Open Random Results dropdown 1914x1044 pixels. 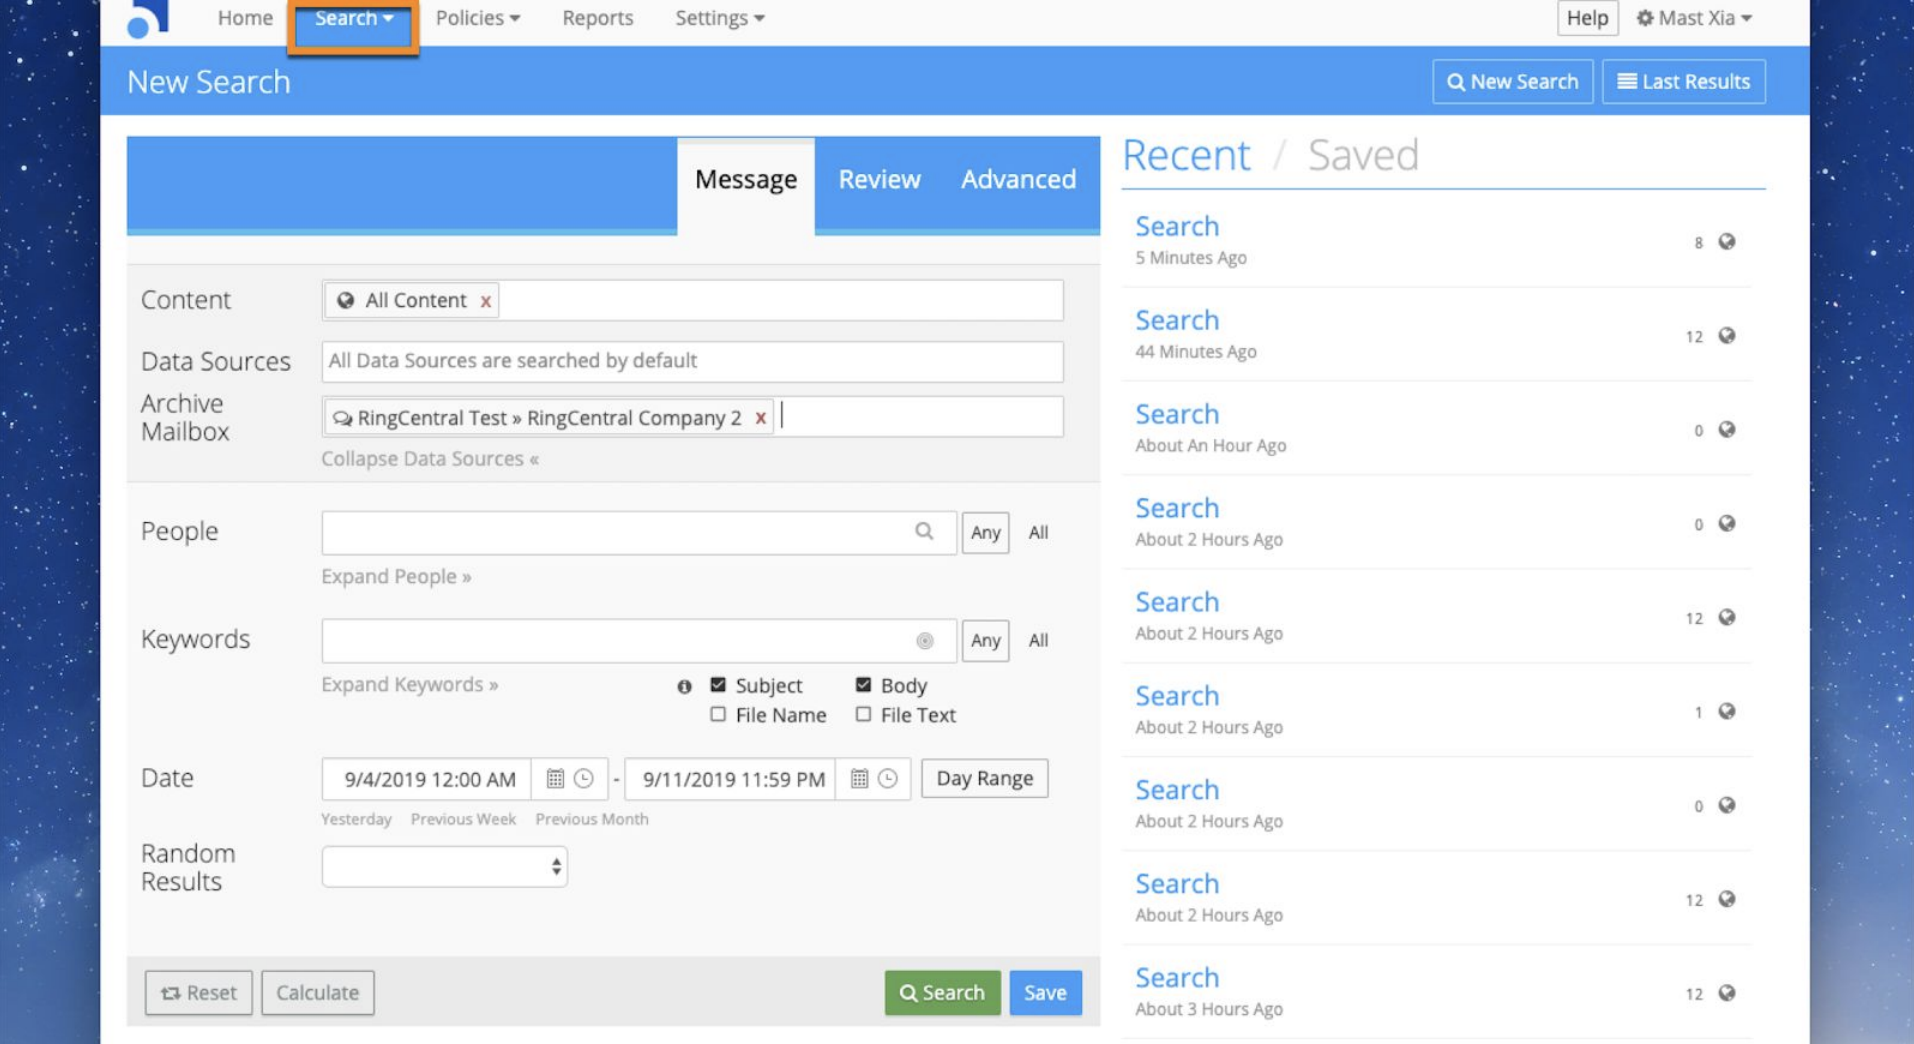(444, 866)
